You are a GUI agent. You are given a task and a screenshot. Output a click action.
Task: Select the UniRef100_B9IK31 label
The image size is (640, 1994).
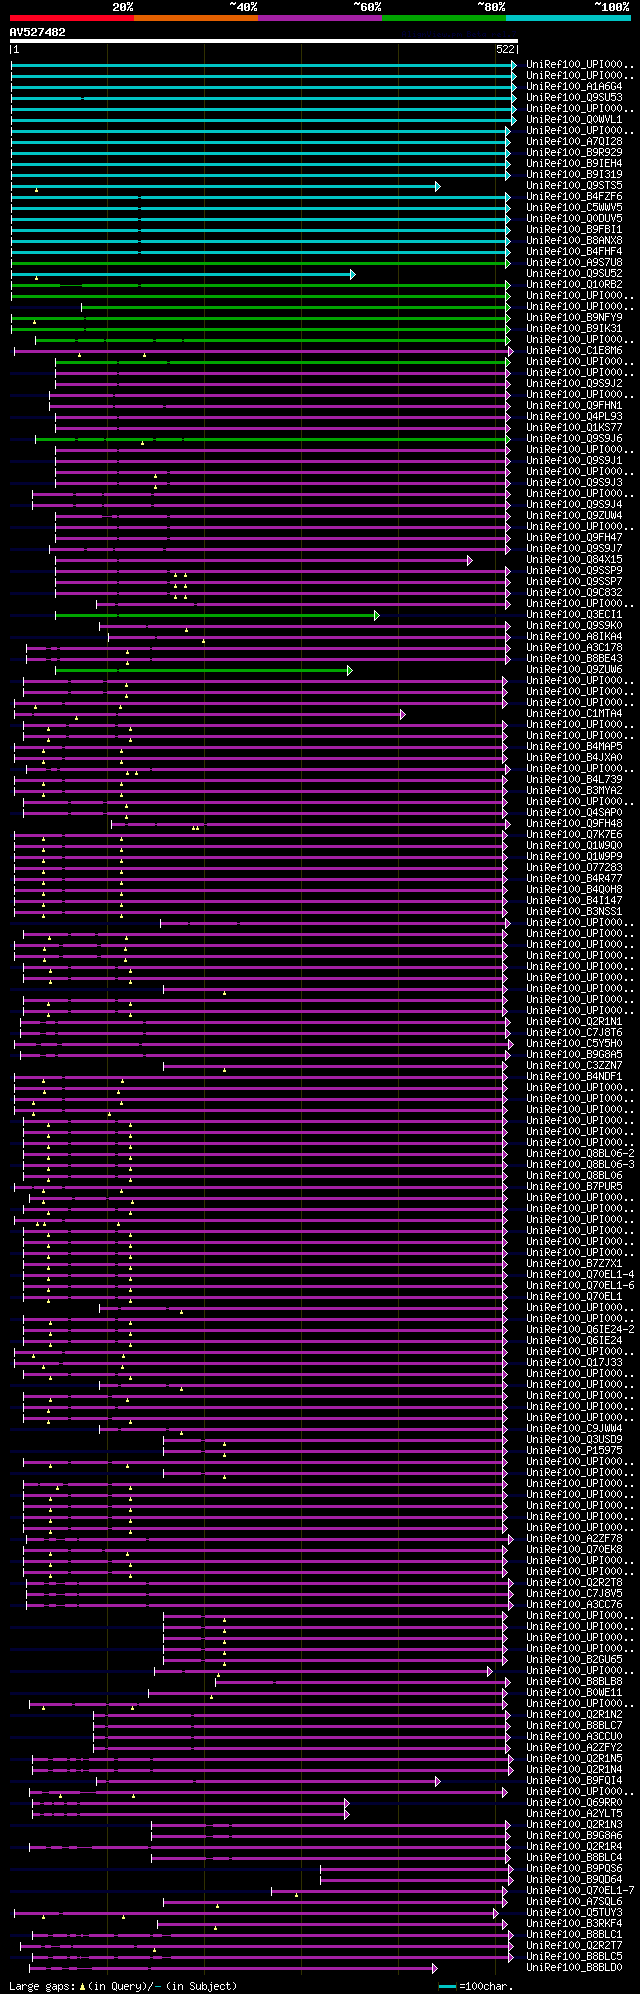point(574,328)
